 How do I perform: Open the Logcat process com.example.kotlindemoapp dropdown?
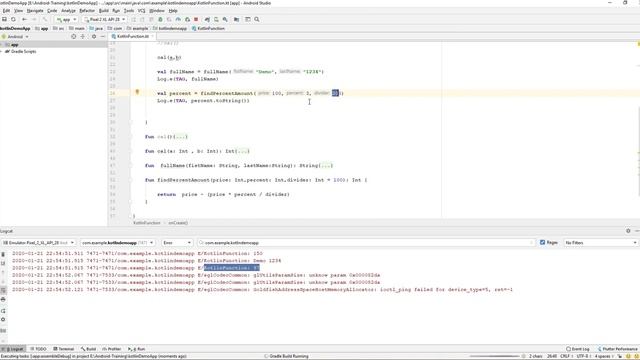pyautogui.click(x=118, y=242)
